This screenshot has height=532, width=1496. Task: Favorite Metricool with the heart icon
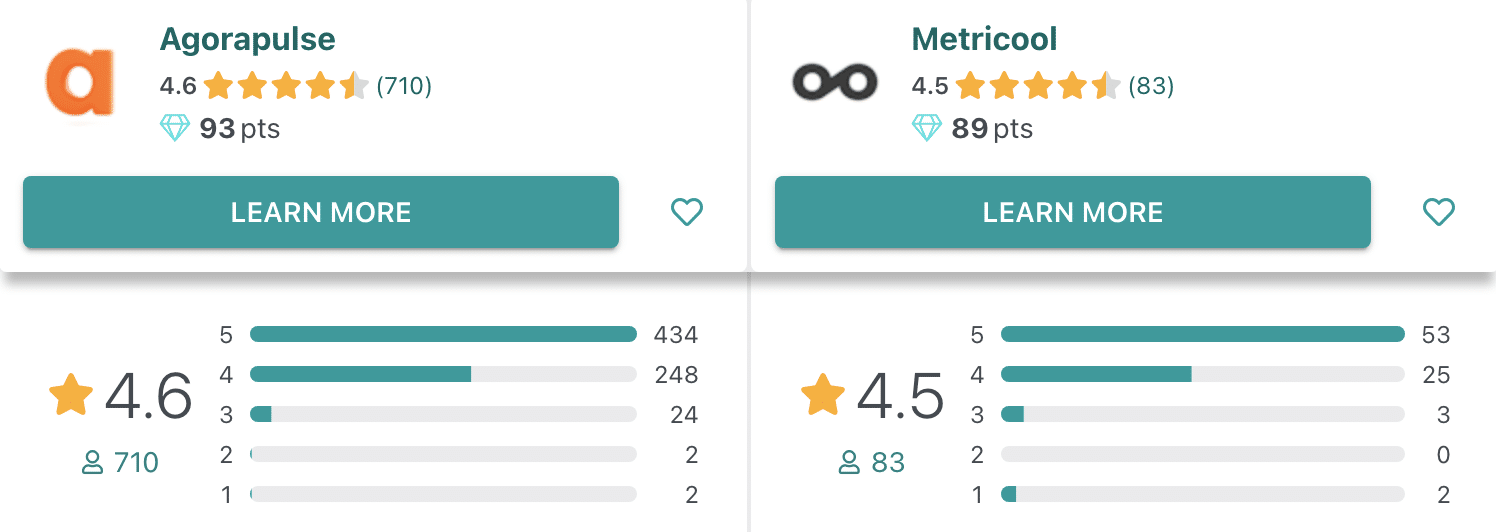pos(1438,212)
